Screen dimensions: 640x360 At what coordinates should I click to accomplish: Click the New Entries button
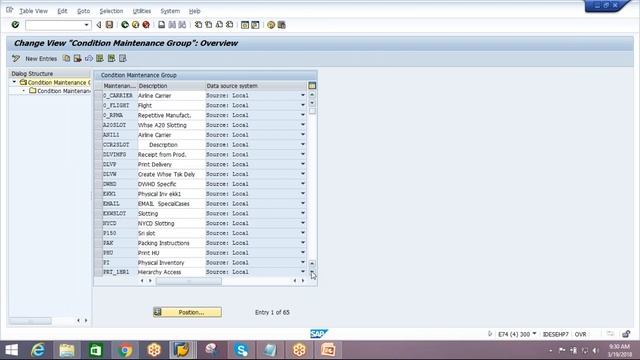[x=41, y=59]
